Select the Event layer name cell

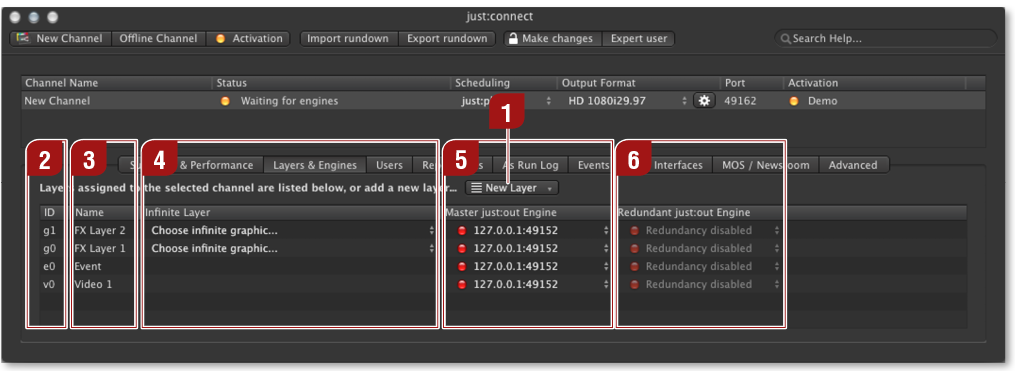pos(88,267)
